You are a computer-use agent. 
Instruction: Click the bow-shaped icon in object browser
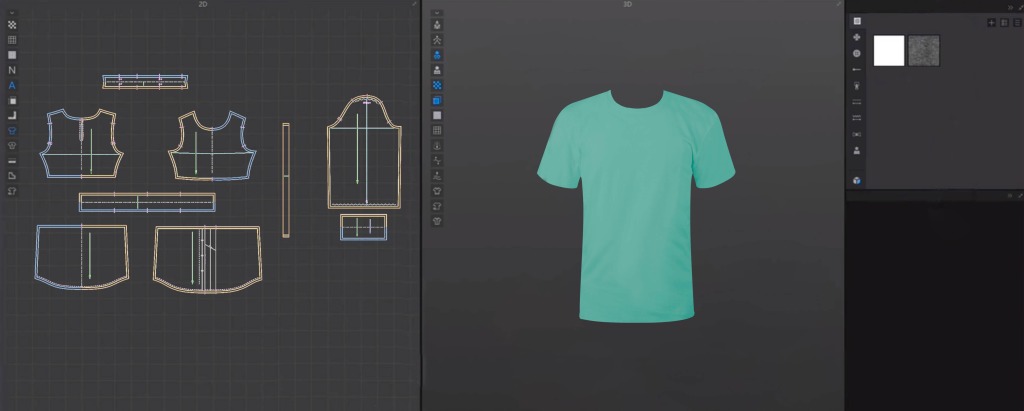pos(857,134)
